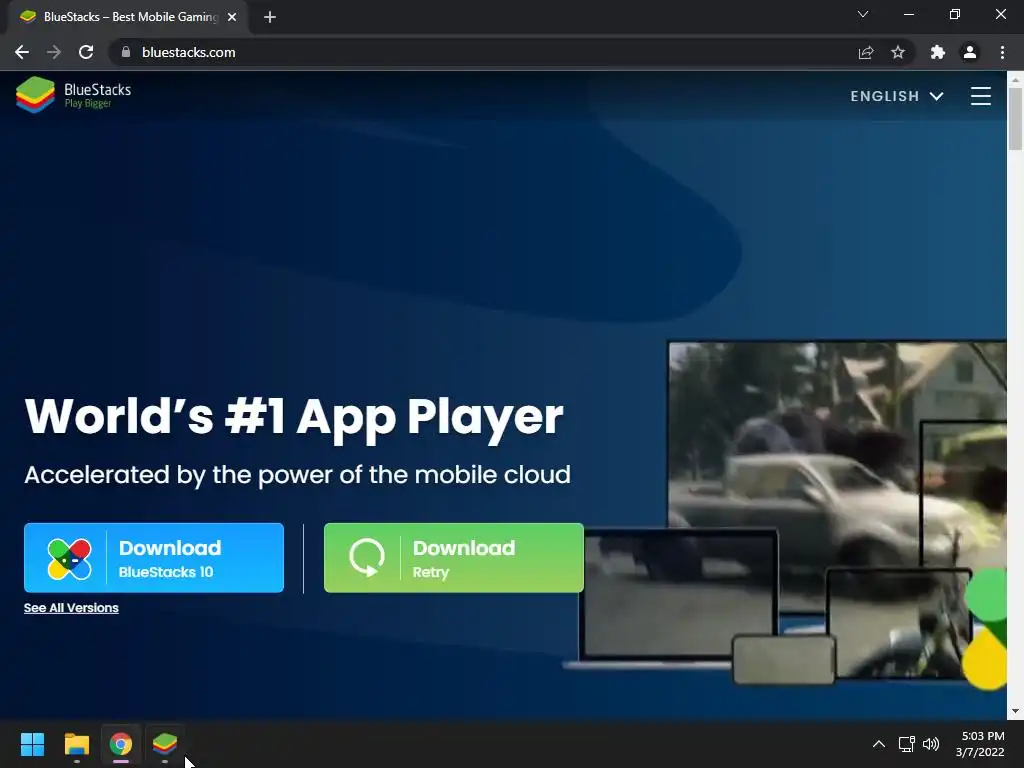Viewport: 1024px width, 768px height.
Task: Click the gameplay video on the monitor mockup
Action: point(837,451)
